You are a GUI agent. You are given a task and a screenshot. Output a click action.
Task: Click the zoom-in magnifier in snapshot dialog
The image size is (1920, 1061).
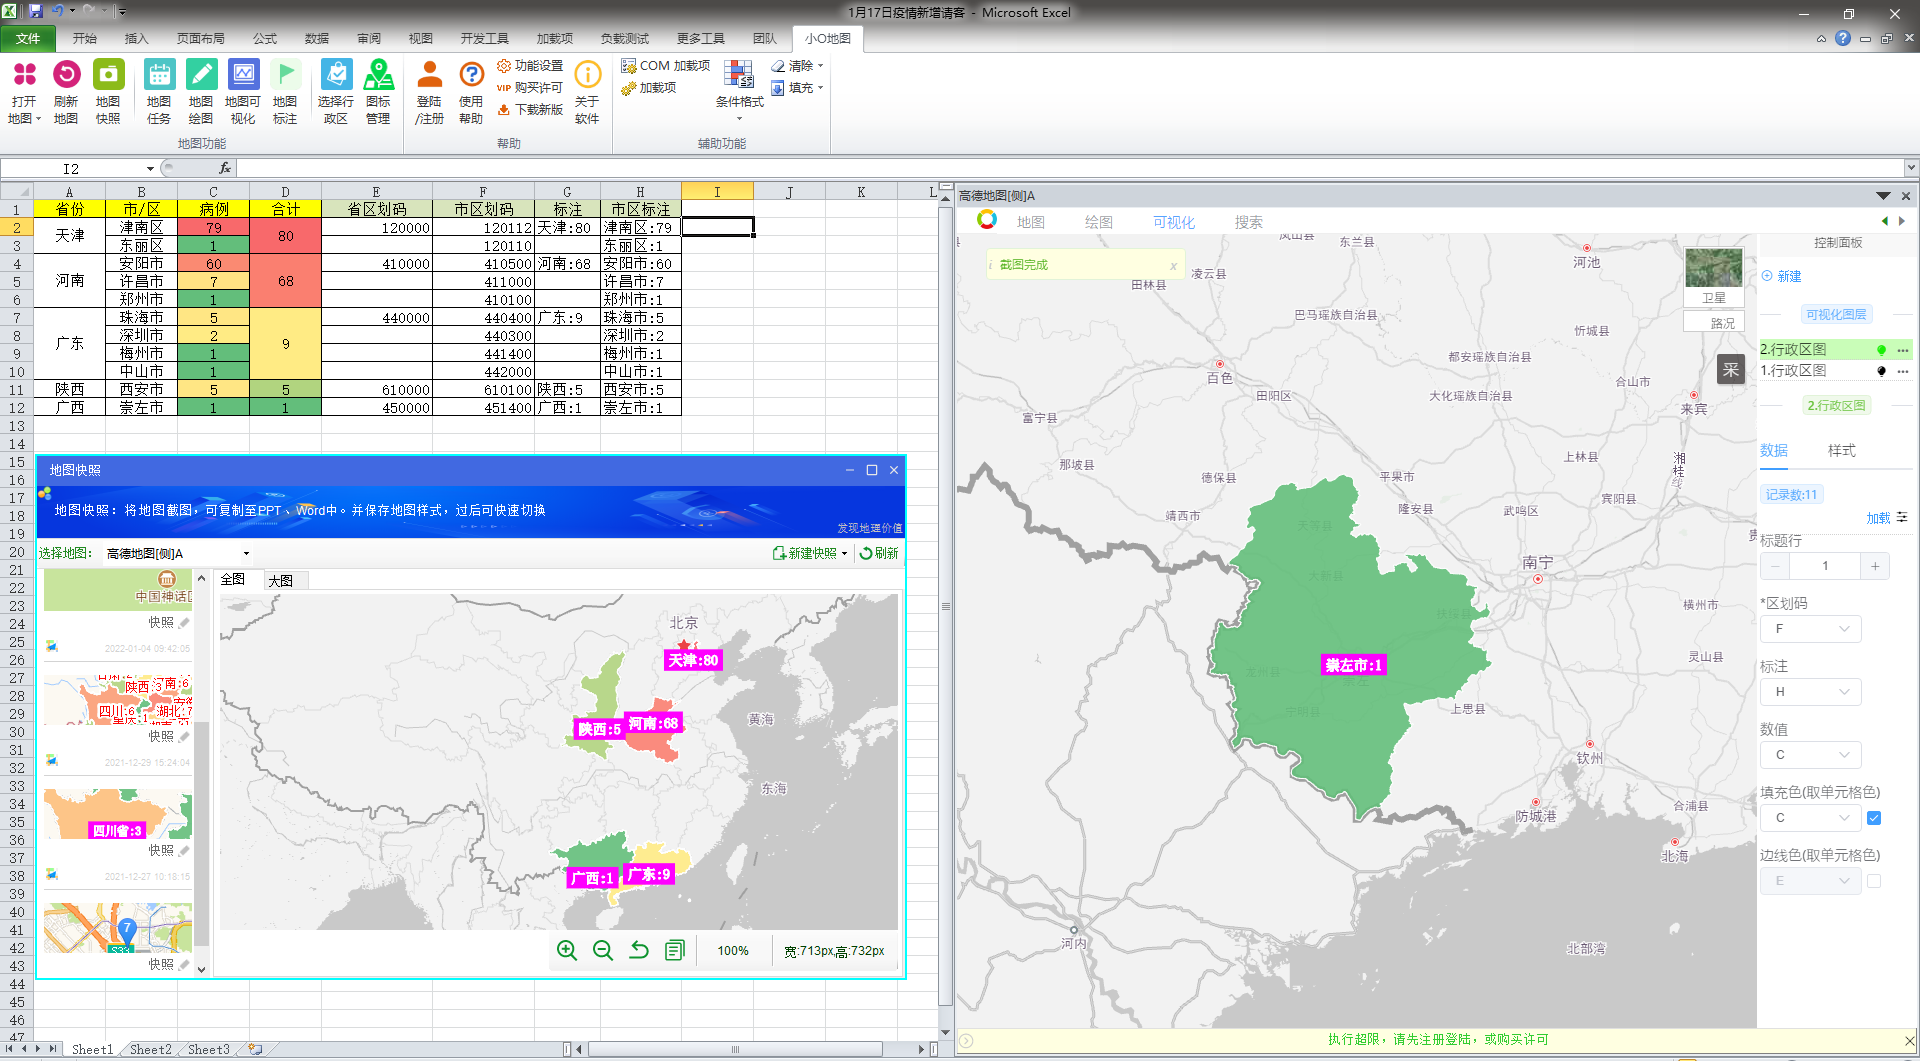pos(567,950)
